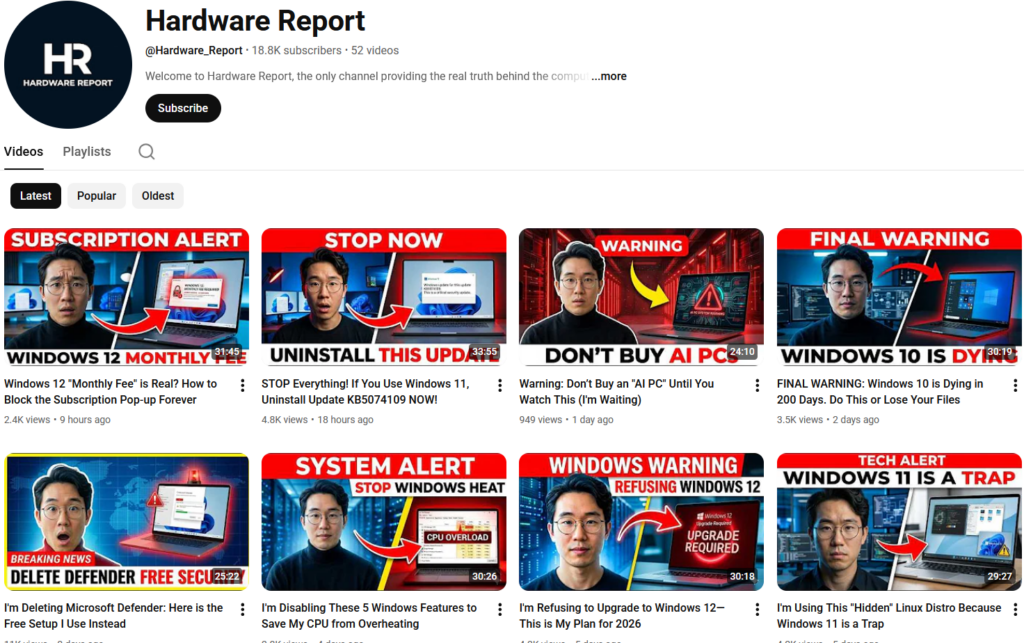Expand channel description with ...more
Screen dimensions: 1024x643
point(609,76)
